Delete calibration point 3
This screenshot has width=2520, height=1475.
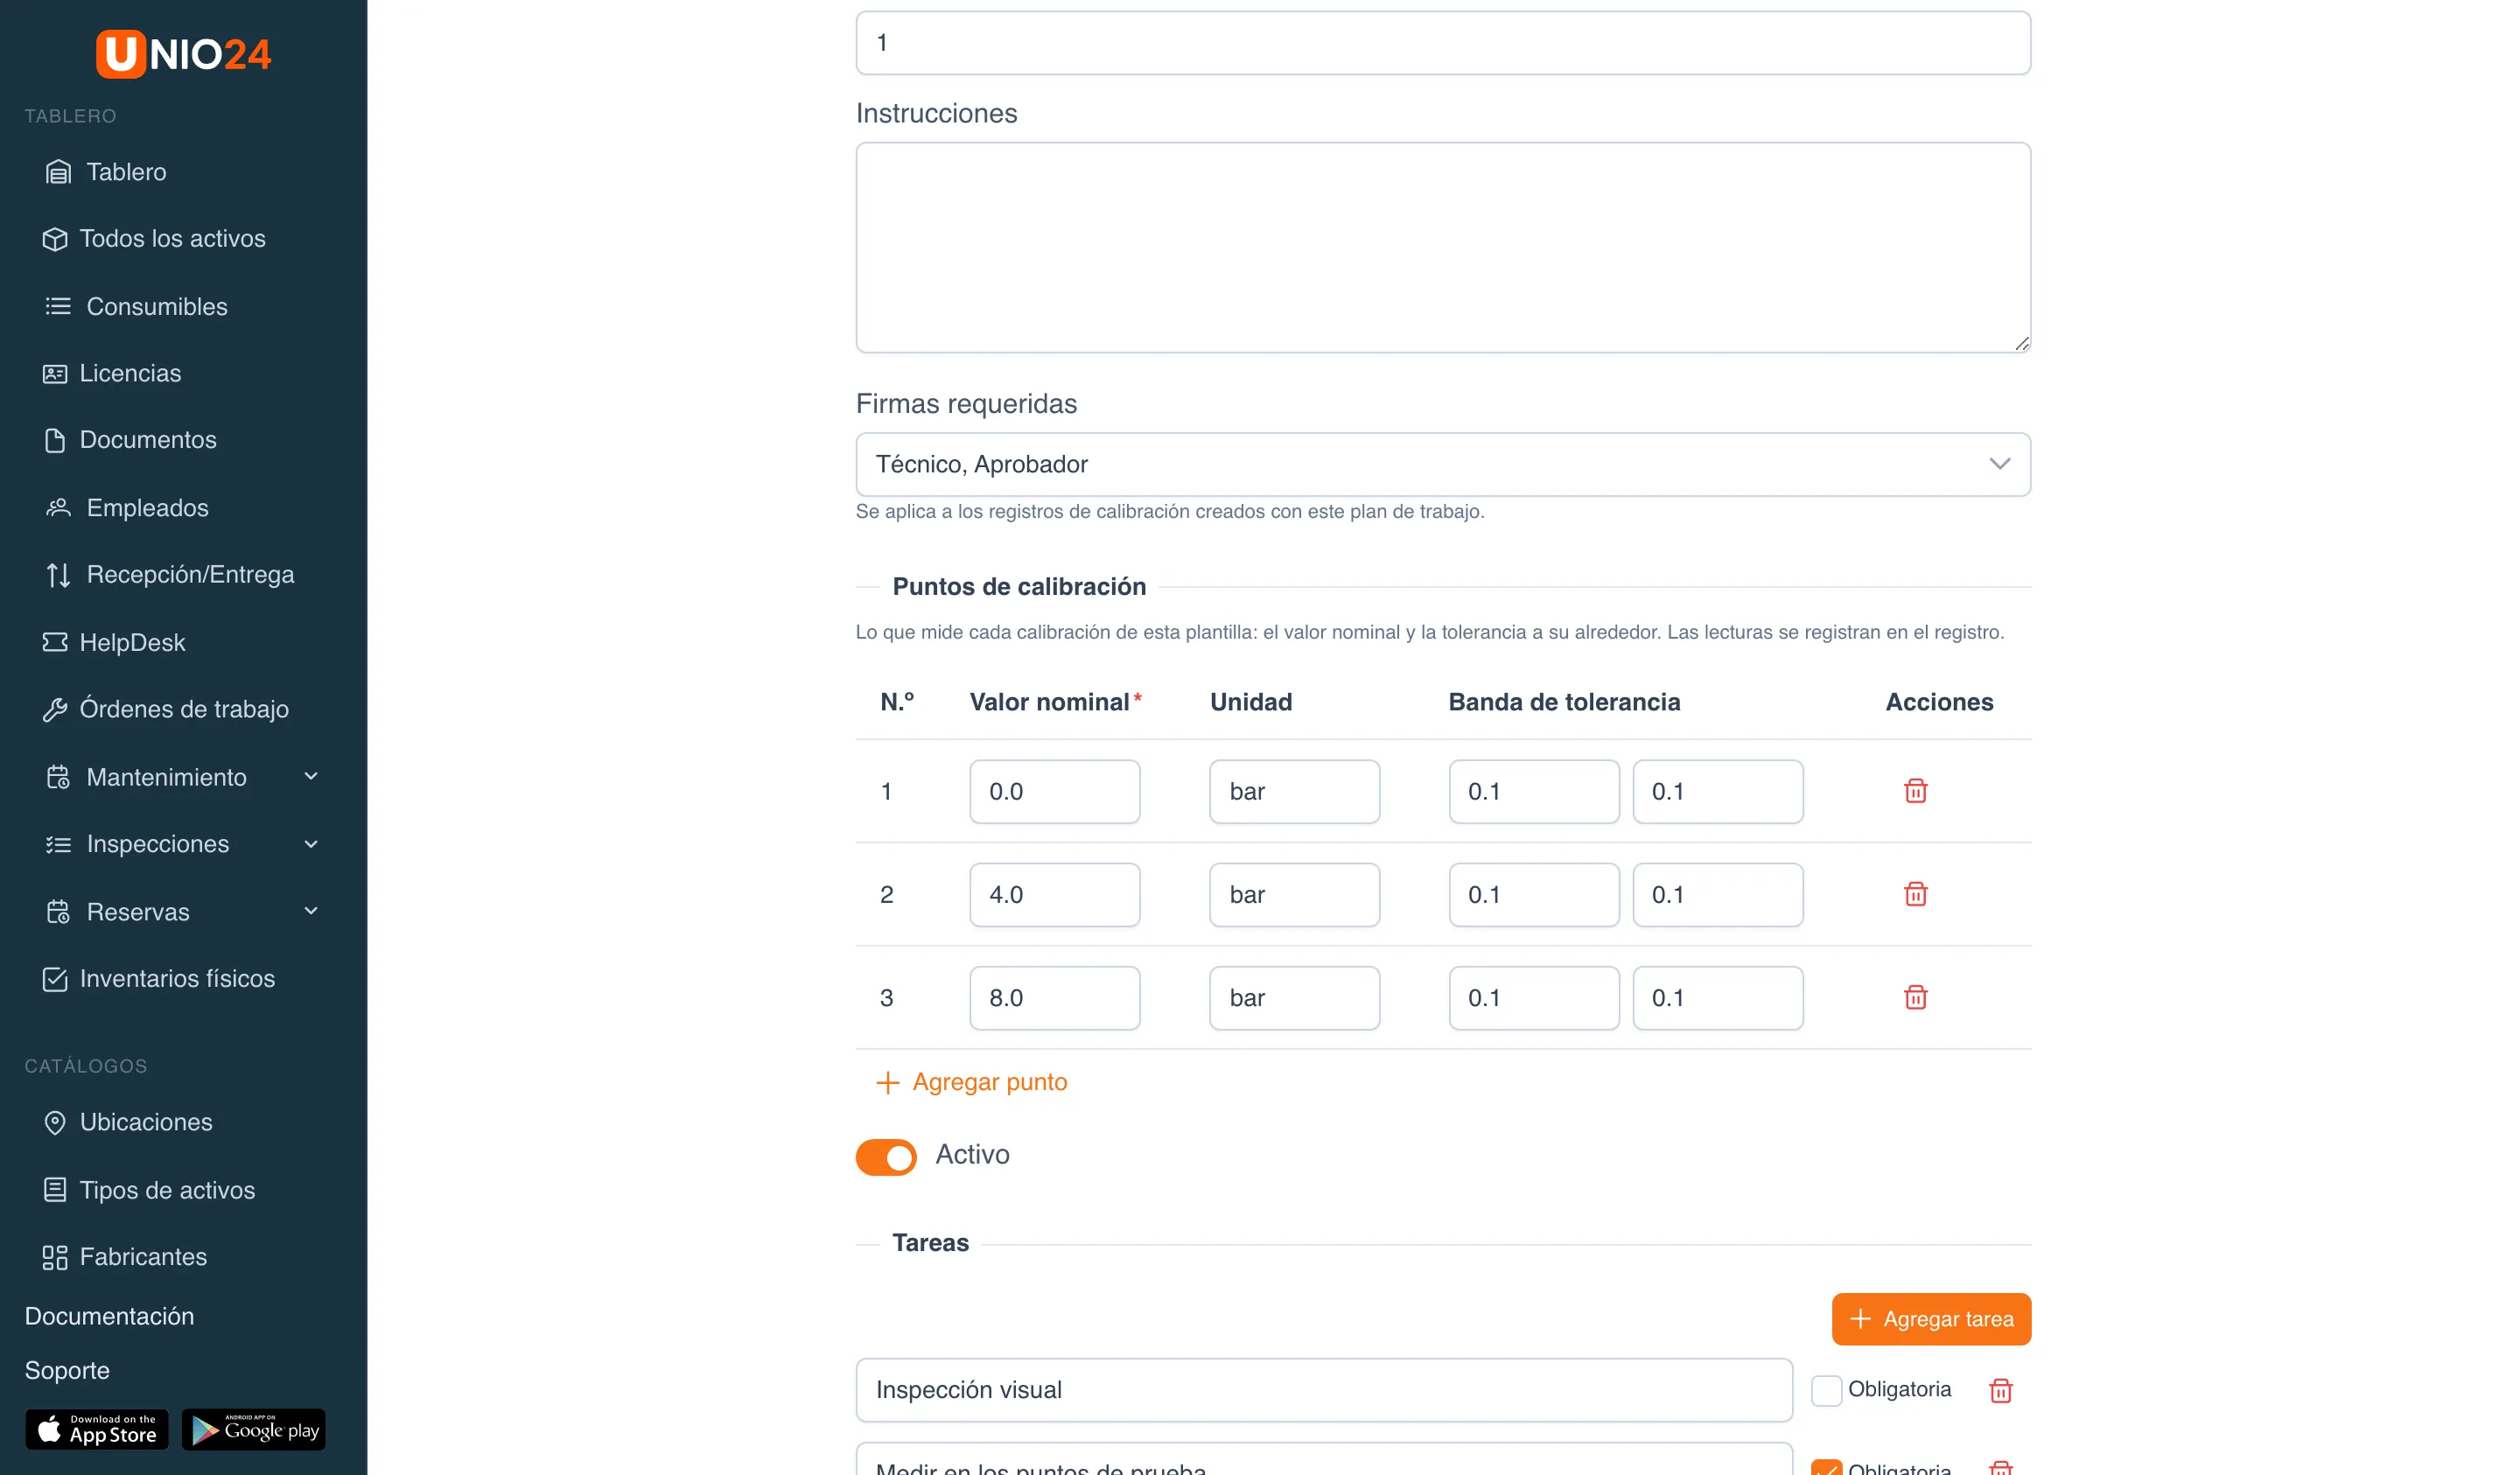pyautogui.click(x=1915, y=997)
